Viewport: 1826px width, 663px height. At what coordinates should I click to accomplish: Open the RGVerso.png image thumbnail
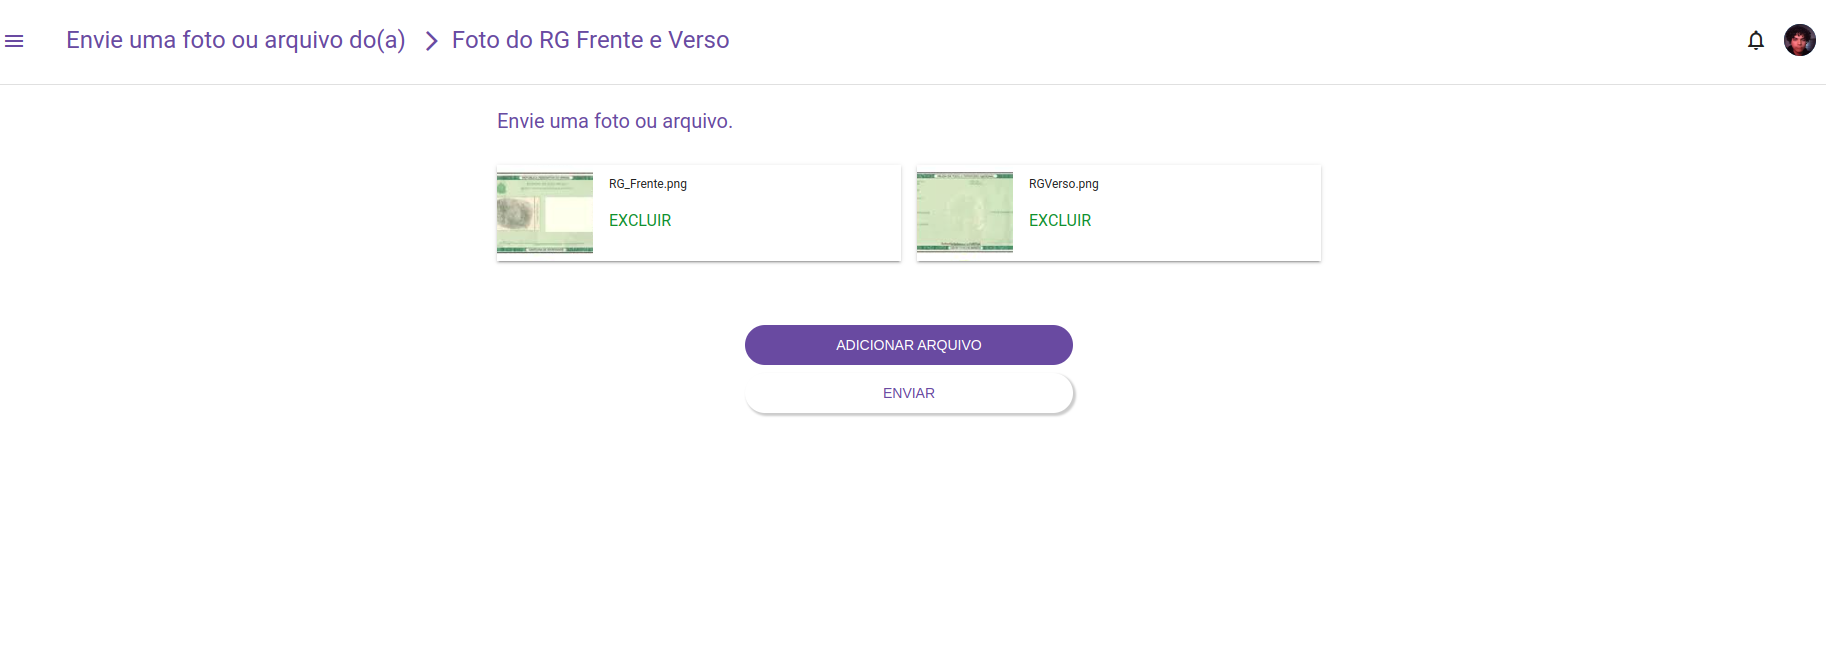click(965, 212)
